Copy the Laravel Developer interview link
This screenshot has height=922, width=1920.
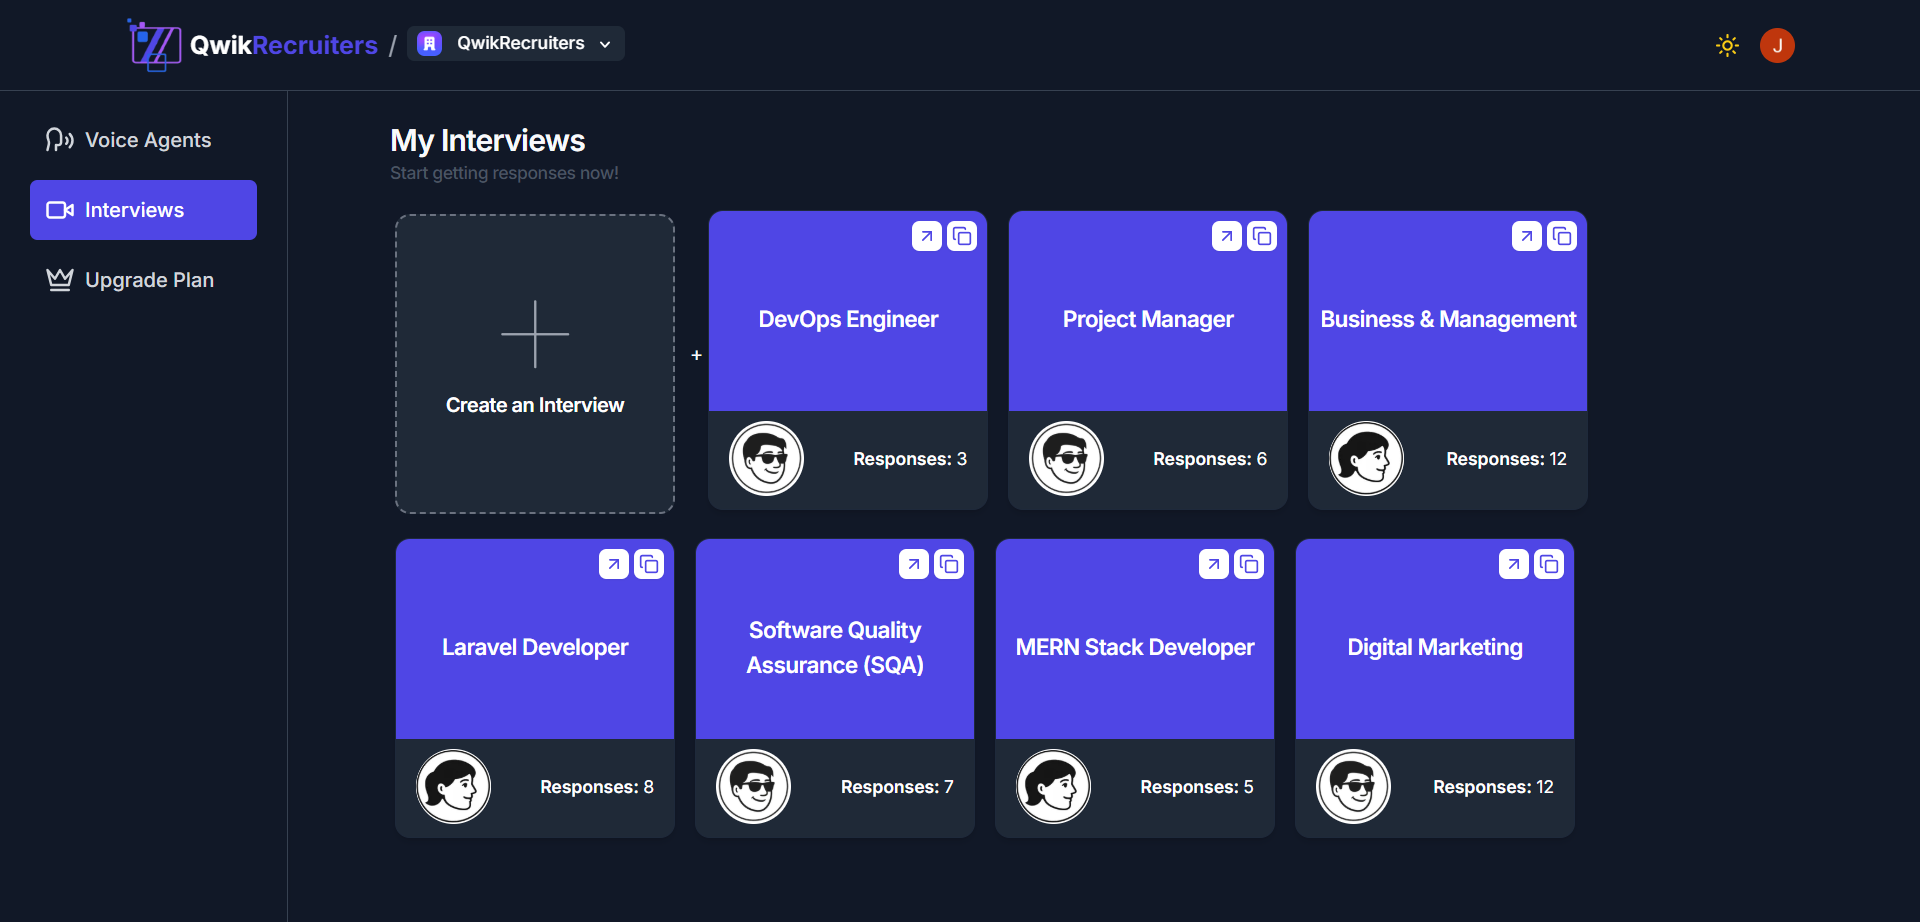(x=649, y=565)
